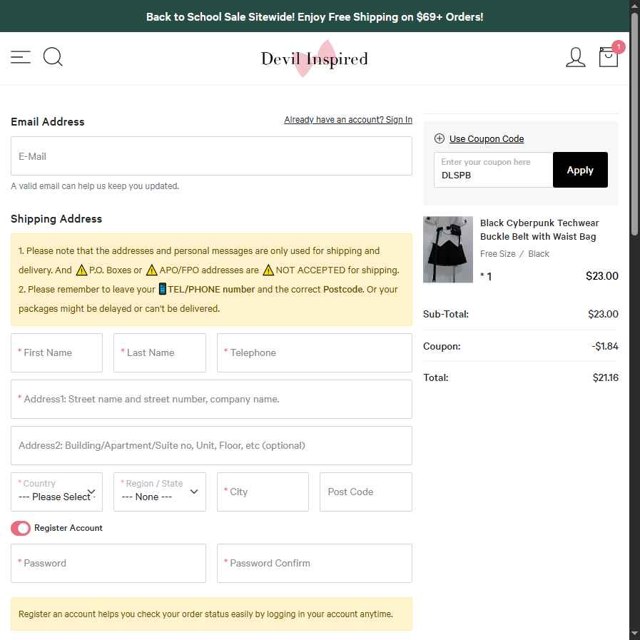Go to the Devil Inspired logo homepage
Viewport: 640px width, 640px height.
[x=314, y=59]
